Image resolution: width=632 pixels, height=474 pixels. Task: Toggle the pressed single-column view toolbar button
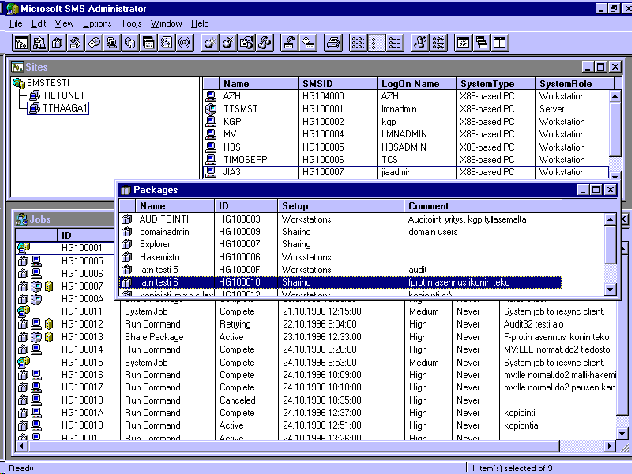coord(376,42)
